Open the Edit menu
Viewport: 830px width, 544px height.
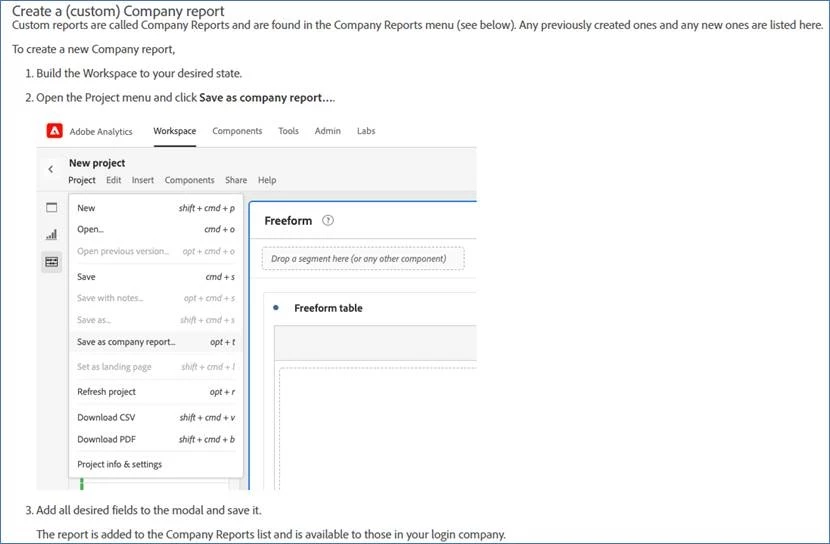[x=114, y=180]
